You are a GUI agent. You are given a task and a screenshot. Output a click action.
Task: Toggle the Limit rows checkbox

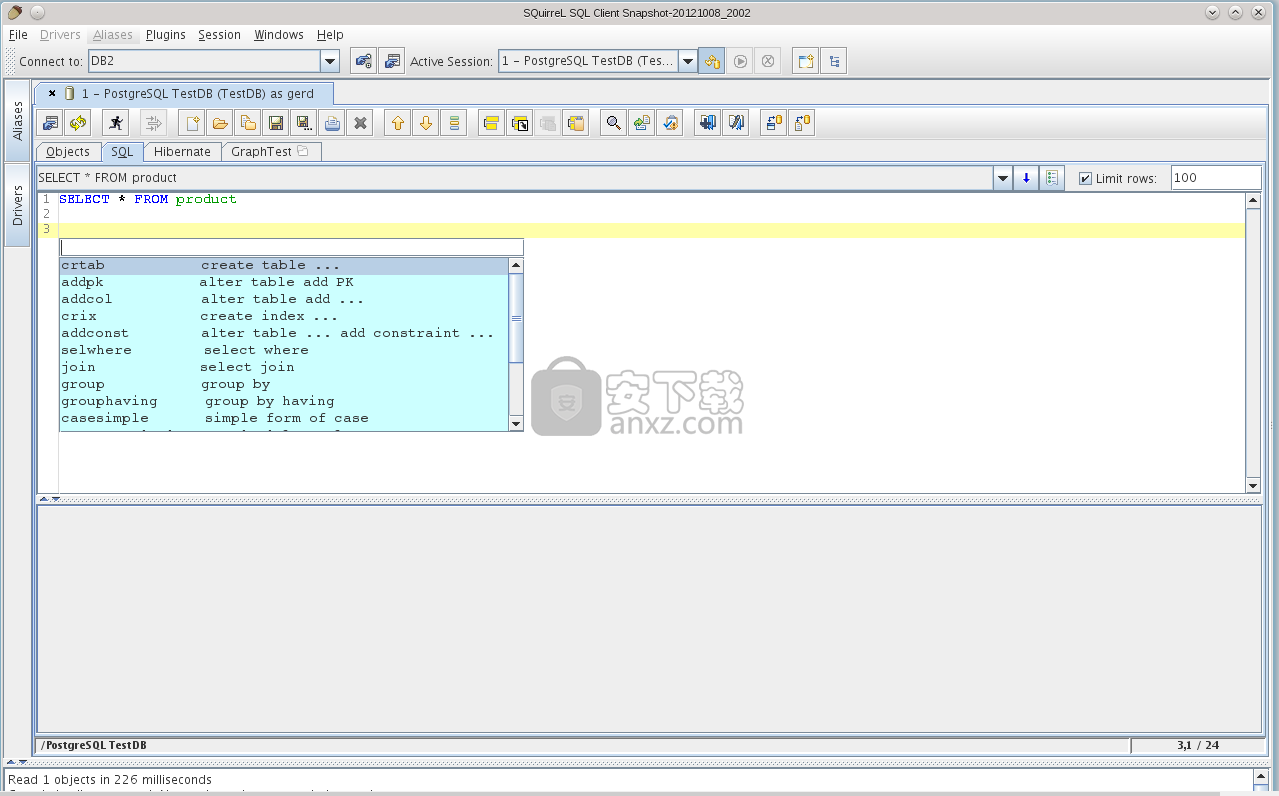click(x=1085, y=178)
